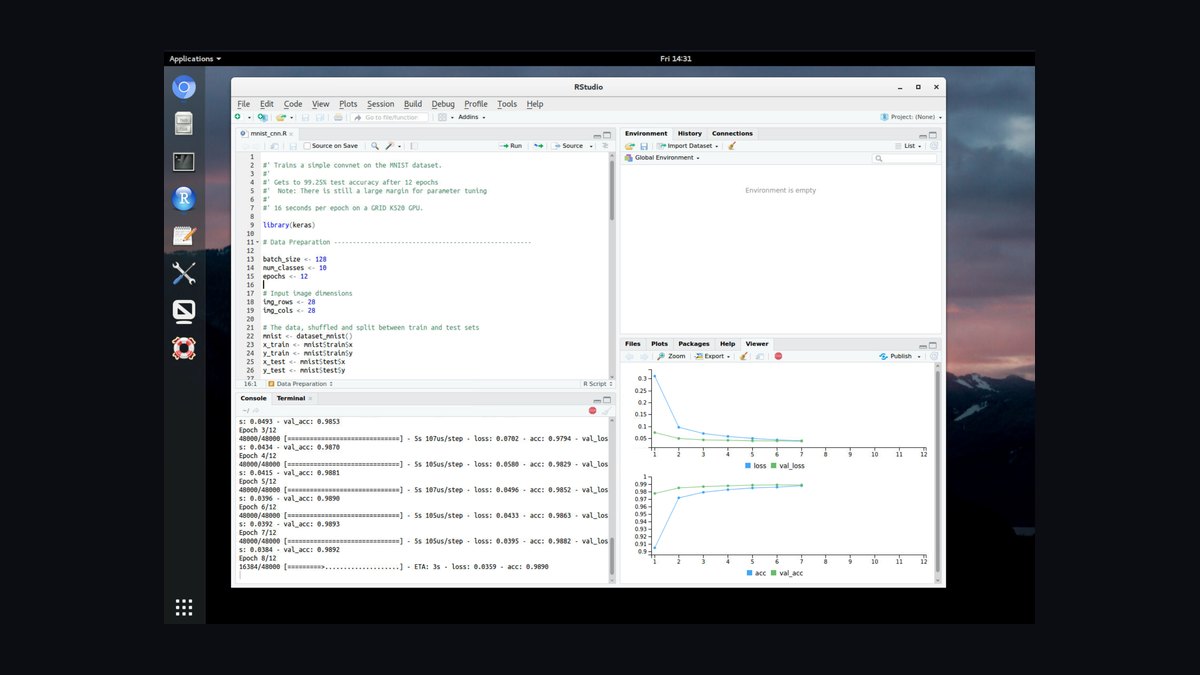Click the Save workspace icon in Environment pane
Screen dimensions: 1200x675
[643, 146]
